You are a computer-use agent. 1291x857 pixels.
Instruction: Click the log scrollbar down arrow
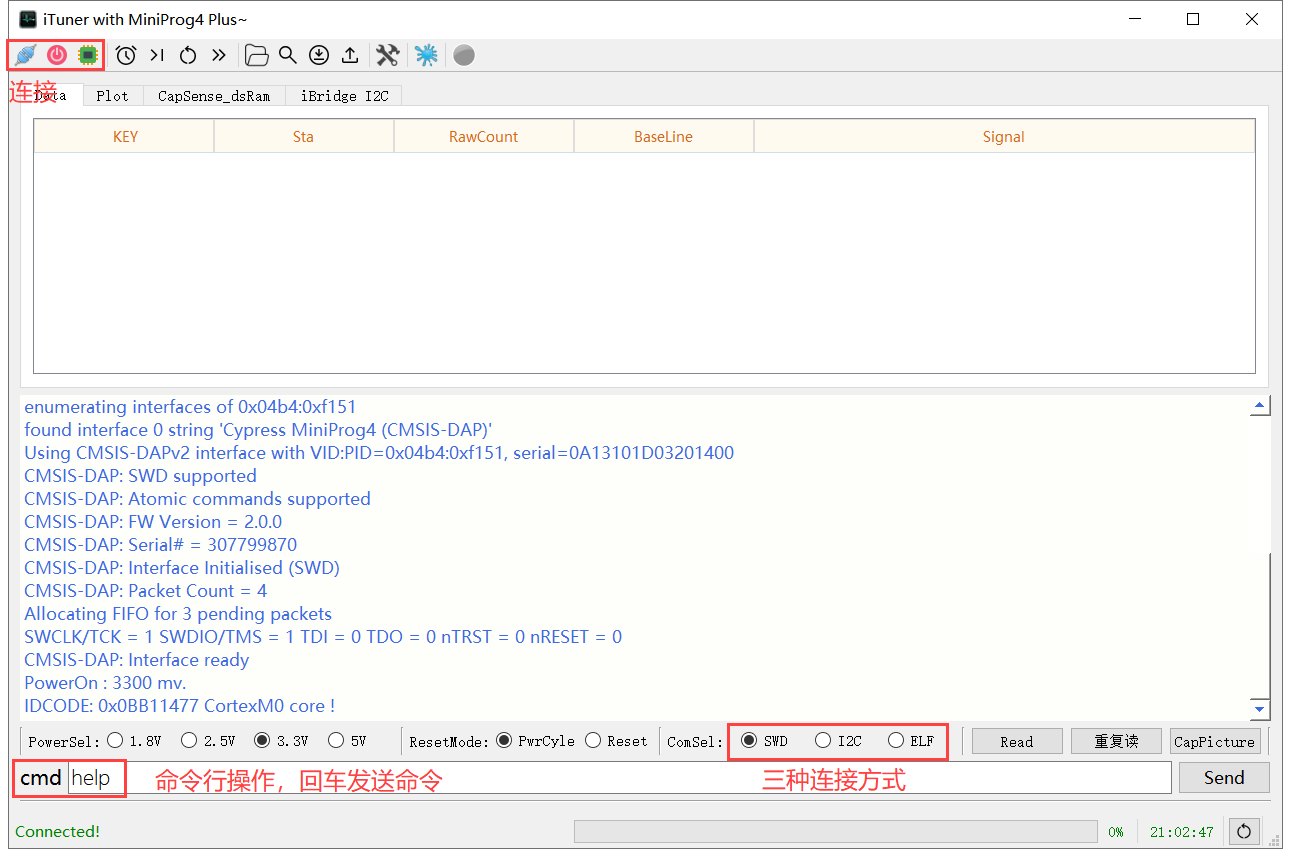click(1261, 709)
